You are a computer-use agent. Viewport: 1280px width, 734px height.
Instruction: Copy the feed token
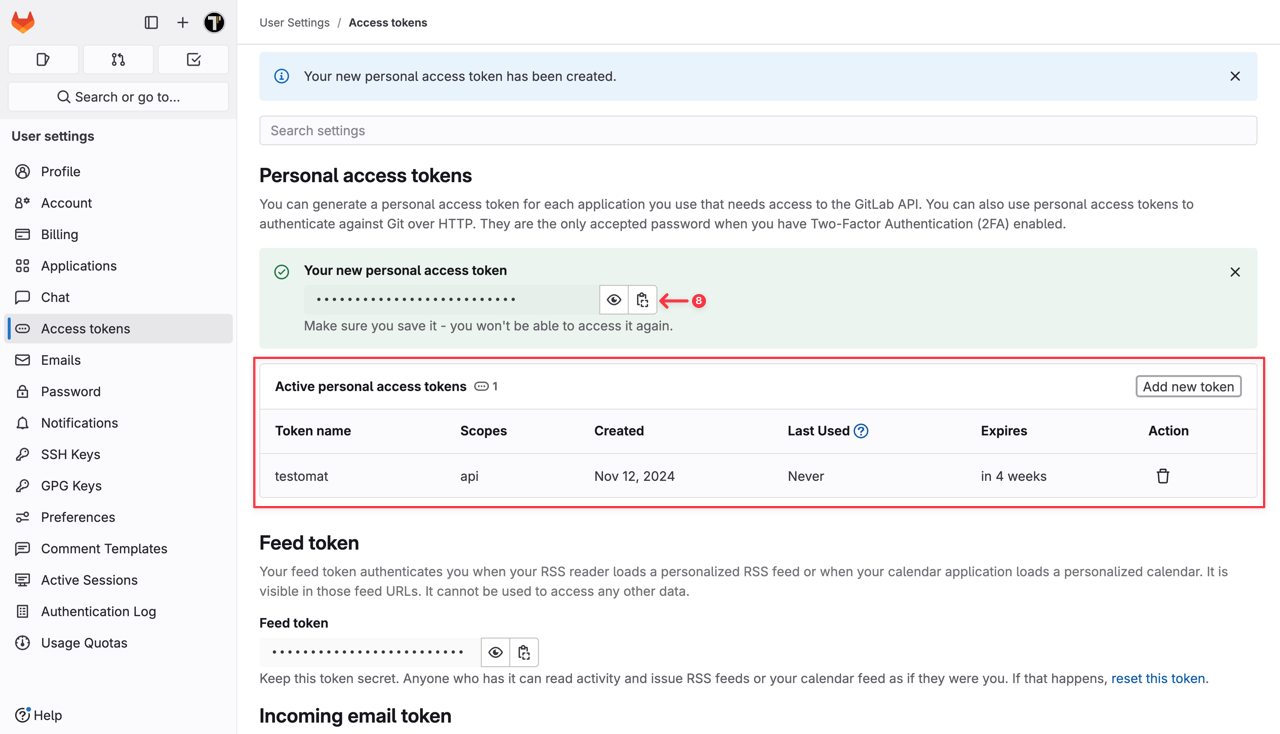click(x=523, y=651)
